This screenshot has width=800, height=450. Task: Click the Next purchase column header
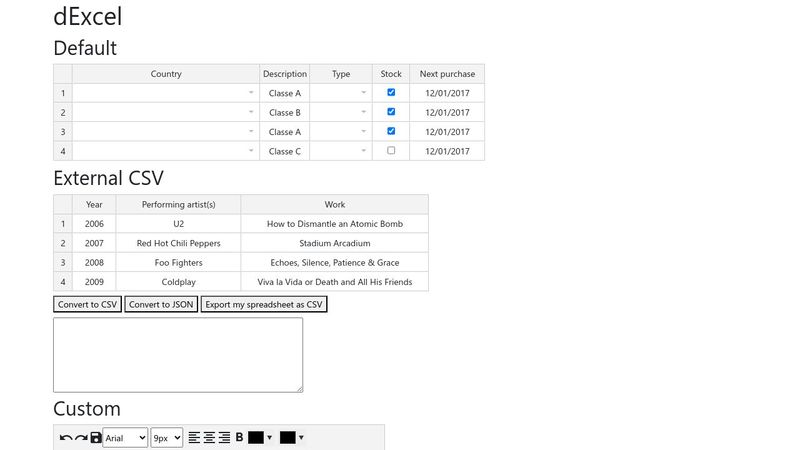click(x=447, y=74)
